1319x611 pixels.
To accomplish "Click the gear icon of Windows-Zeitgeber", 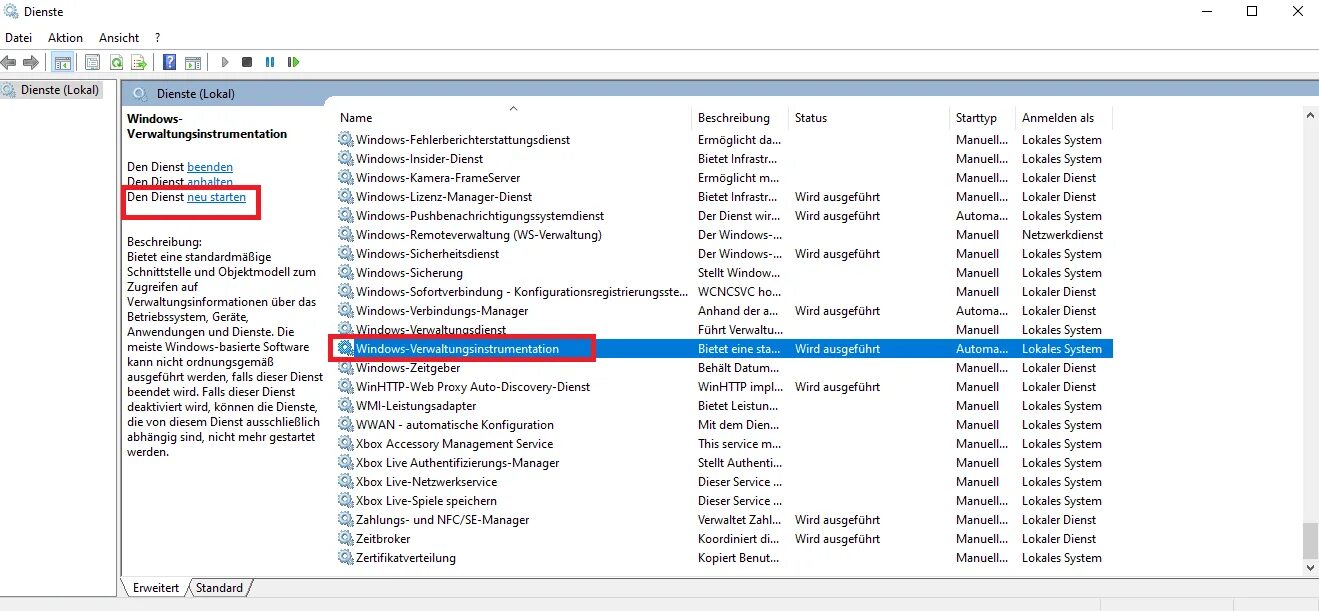I will (x=346, y=367).
